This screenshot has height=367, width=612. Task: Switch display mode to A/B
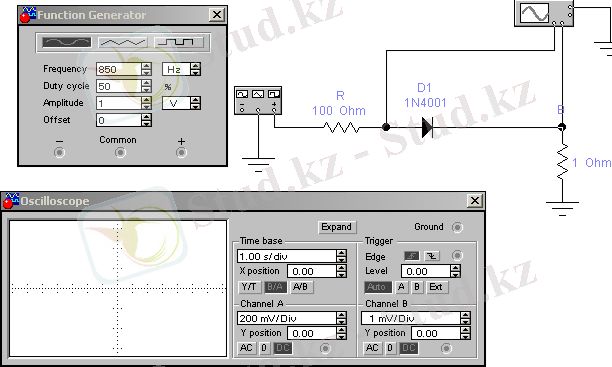click(300, 287)
